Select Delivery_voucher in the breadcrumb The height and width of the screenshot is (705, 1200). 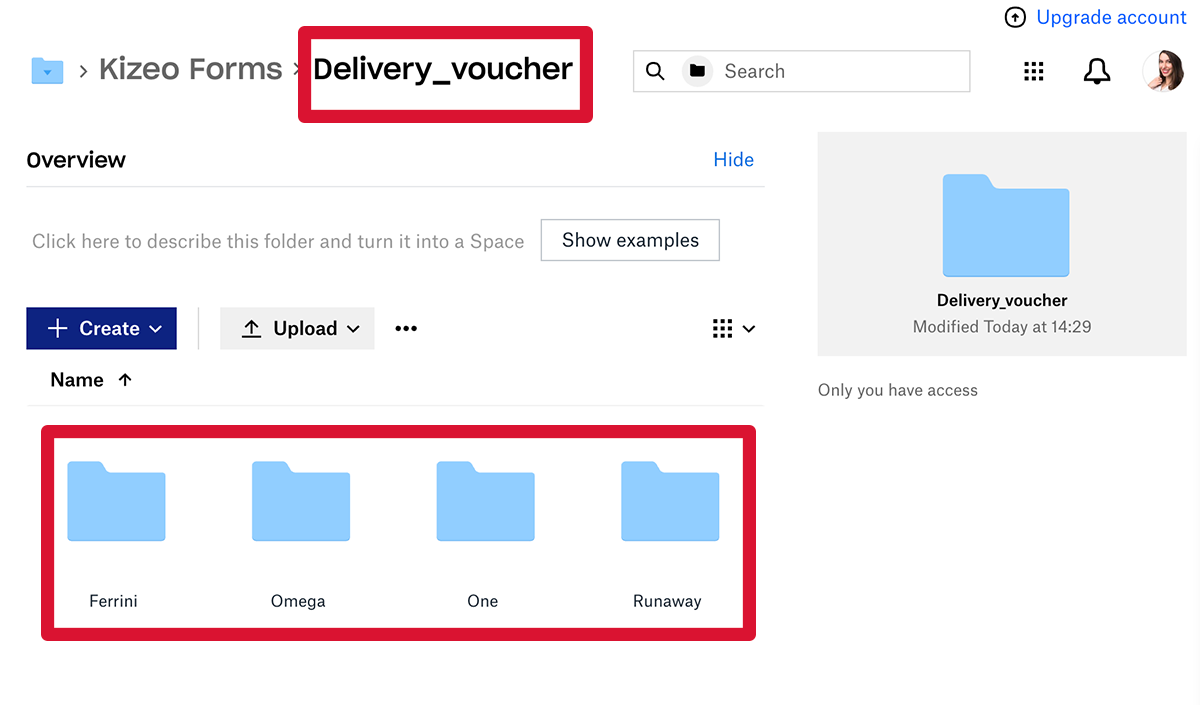coord(443,69)
